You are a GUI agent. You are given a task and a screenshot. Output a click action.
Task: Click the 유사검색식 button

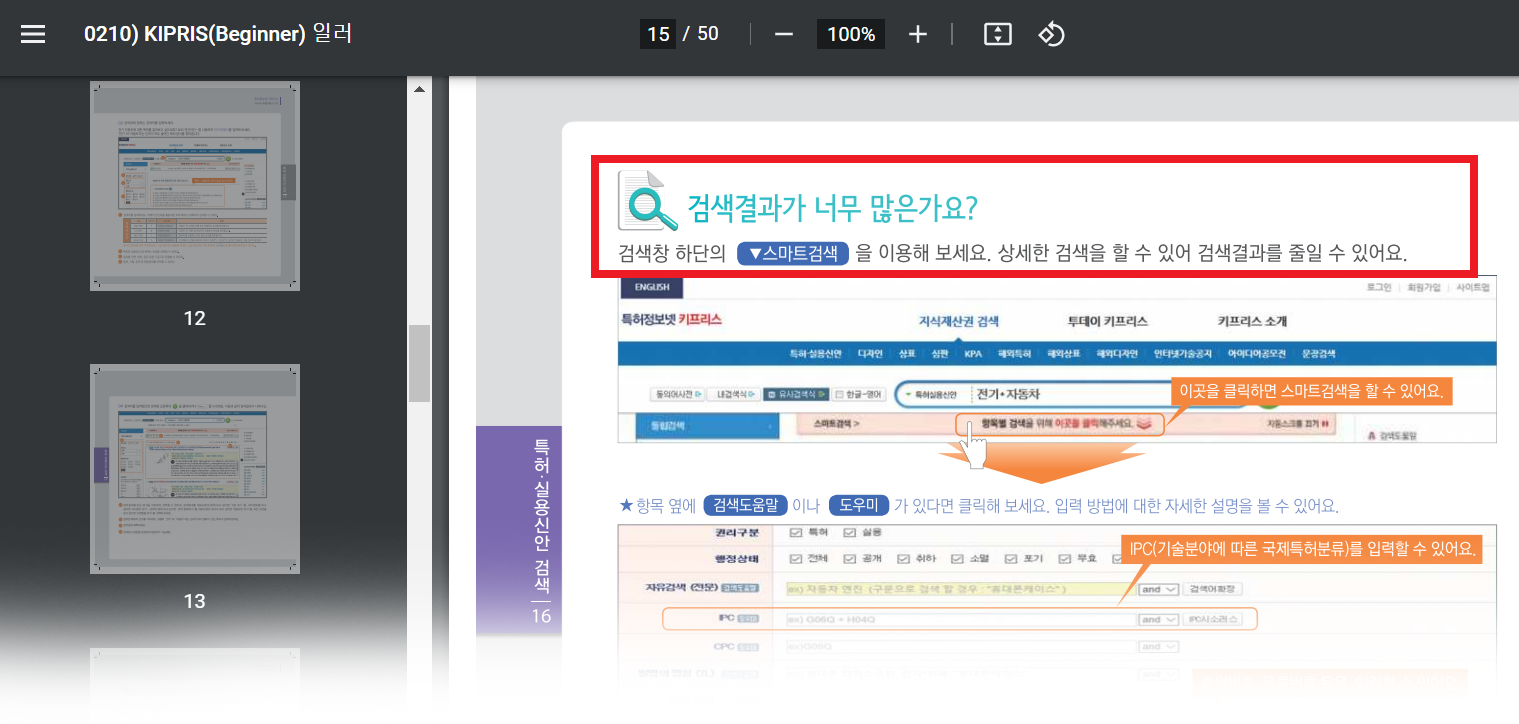click(795, 394)
